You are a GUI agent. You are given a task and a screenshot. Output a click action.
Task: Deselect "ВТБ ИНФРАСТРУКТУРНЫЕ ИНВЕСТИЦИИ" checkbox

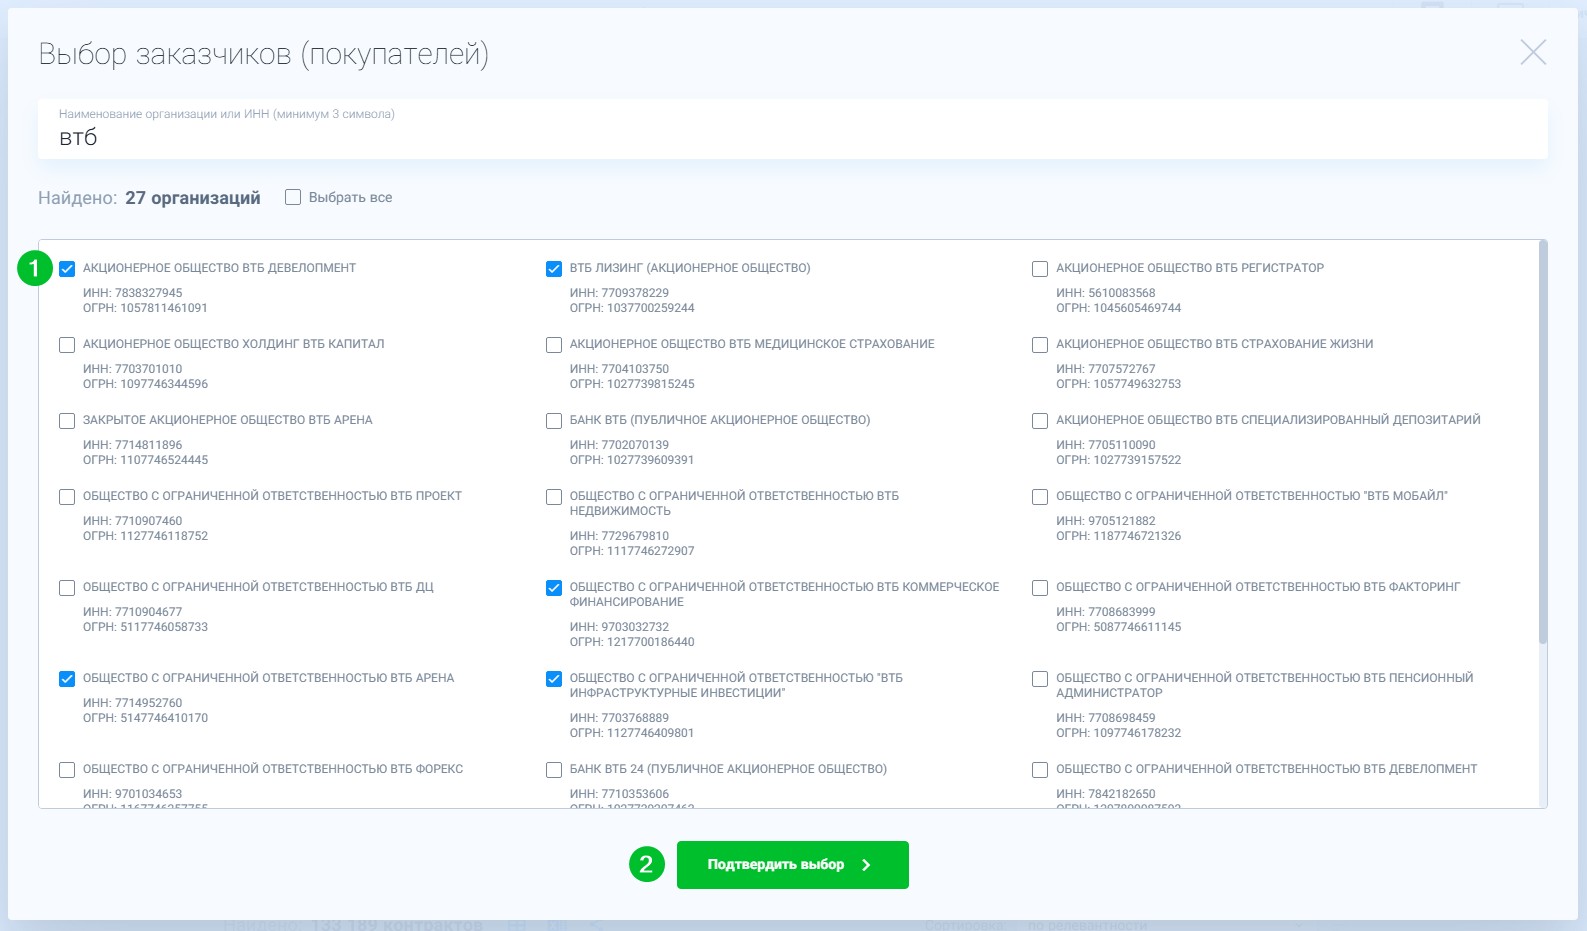554,679
